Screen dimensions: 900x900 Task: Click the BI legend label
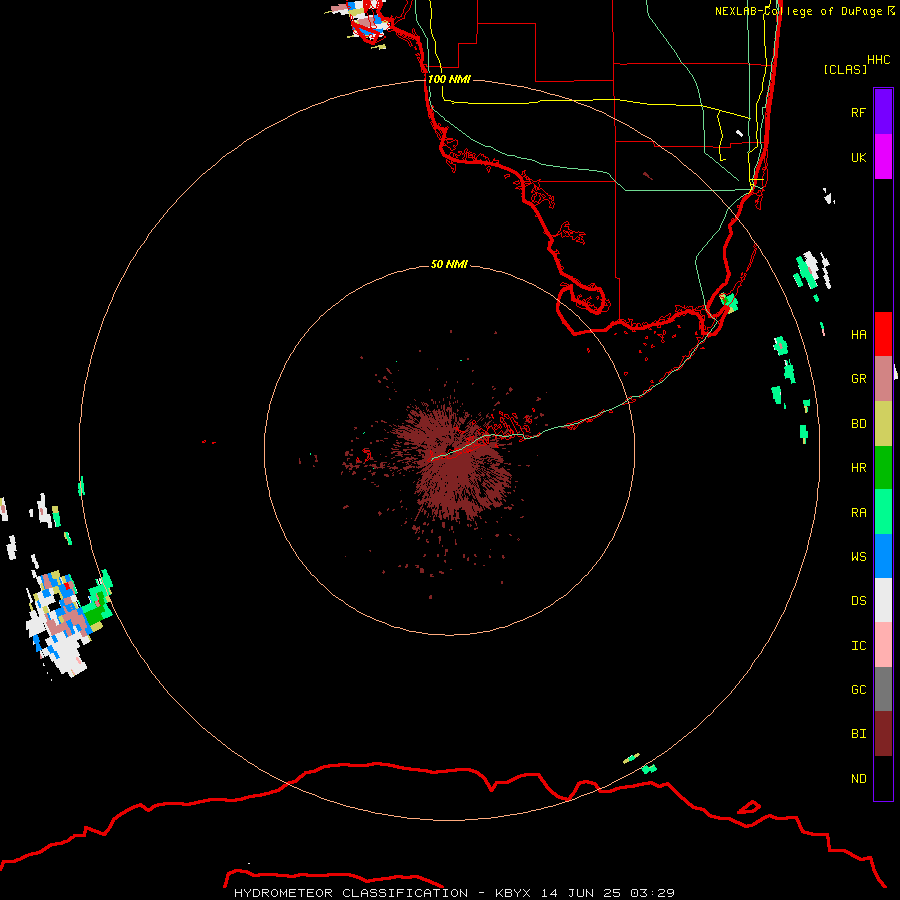point(858,734)
